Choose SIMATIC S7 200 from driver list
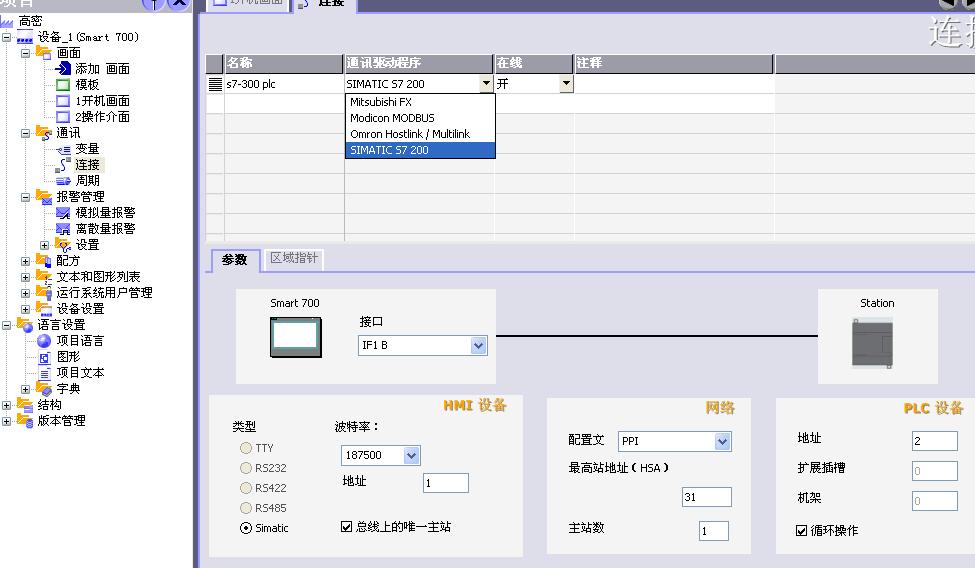Screen dimensions: 975x568 pos(420,150)
